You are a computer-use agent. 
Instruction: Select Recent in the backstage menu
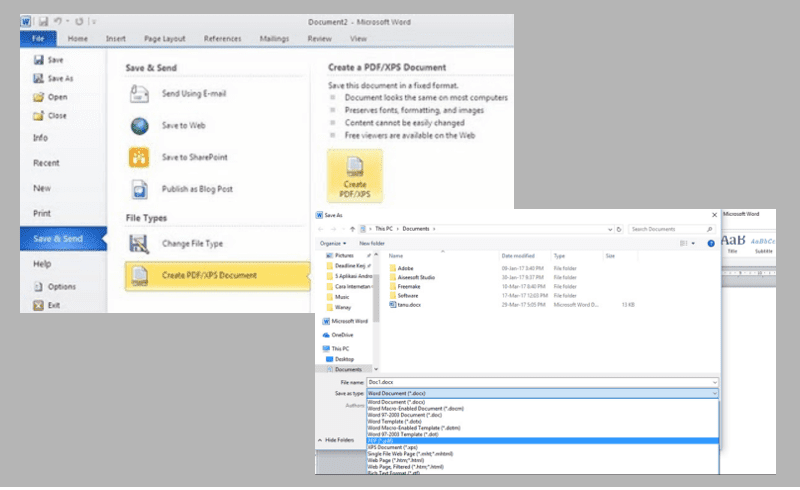coord(46,163)
